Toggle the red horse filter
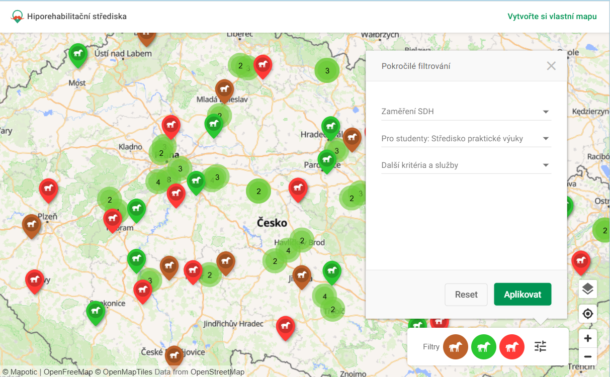 point(512,346)
